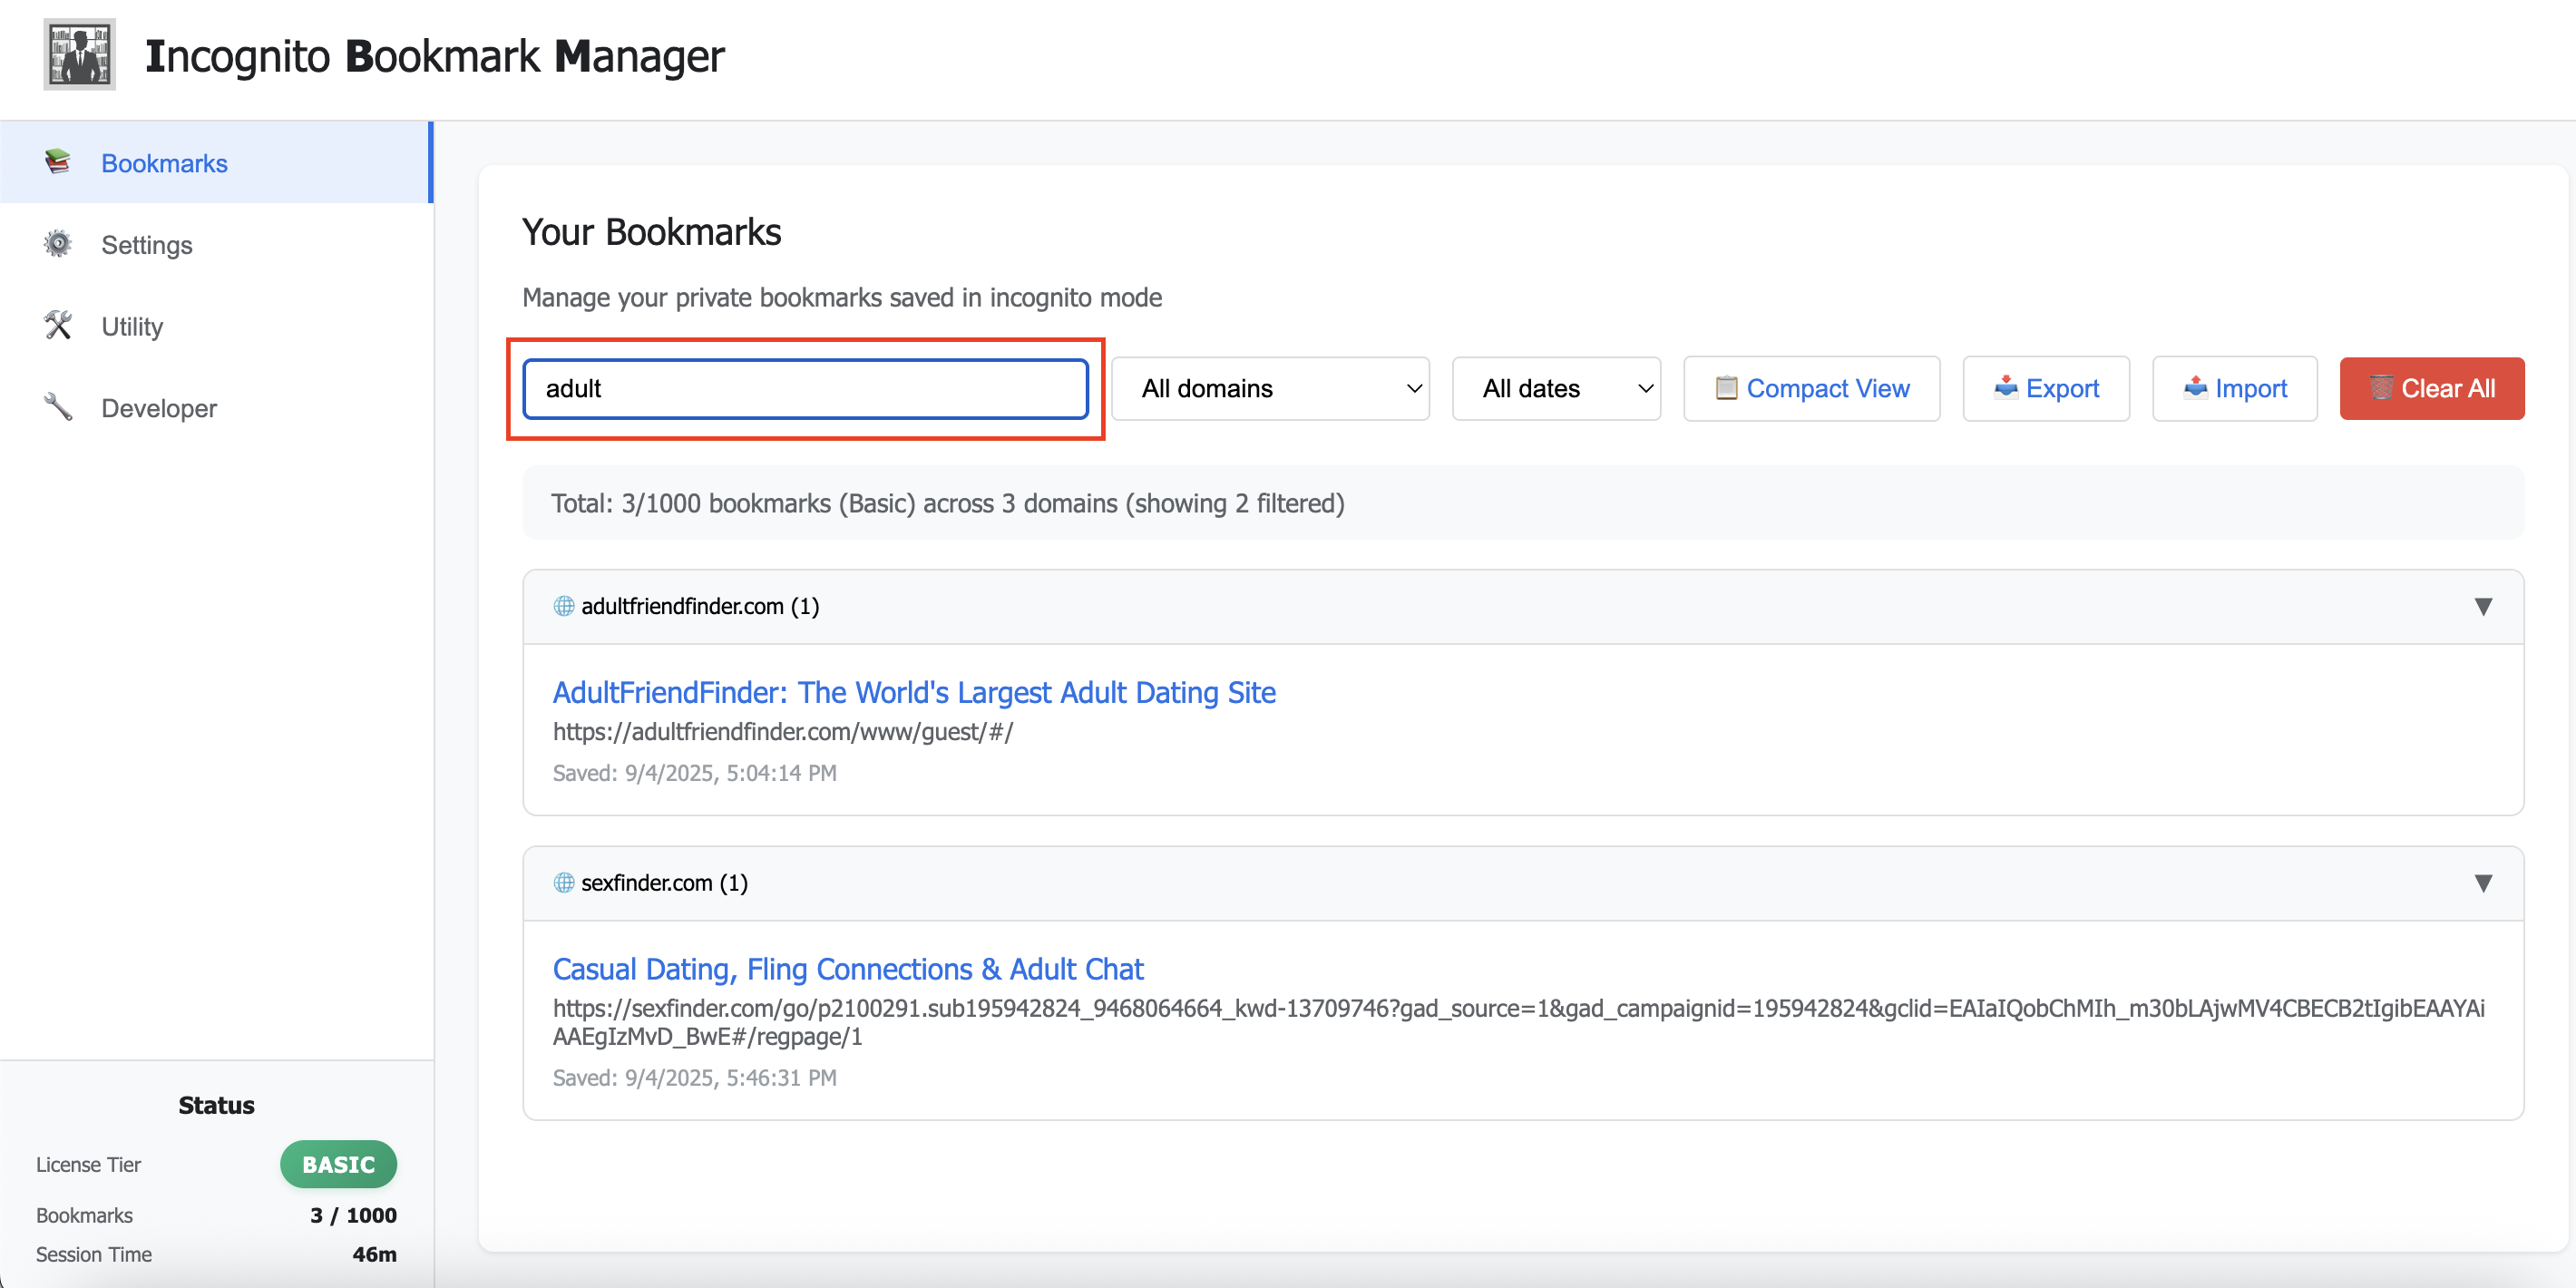Open the AdultFriendFinder bookmark link

pyautogui.click(x=913, y=692)
